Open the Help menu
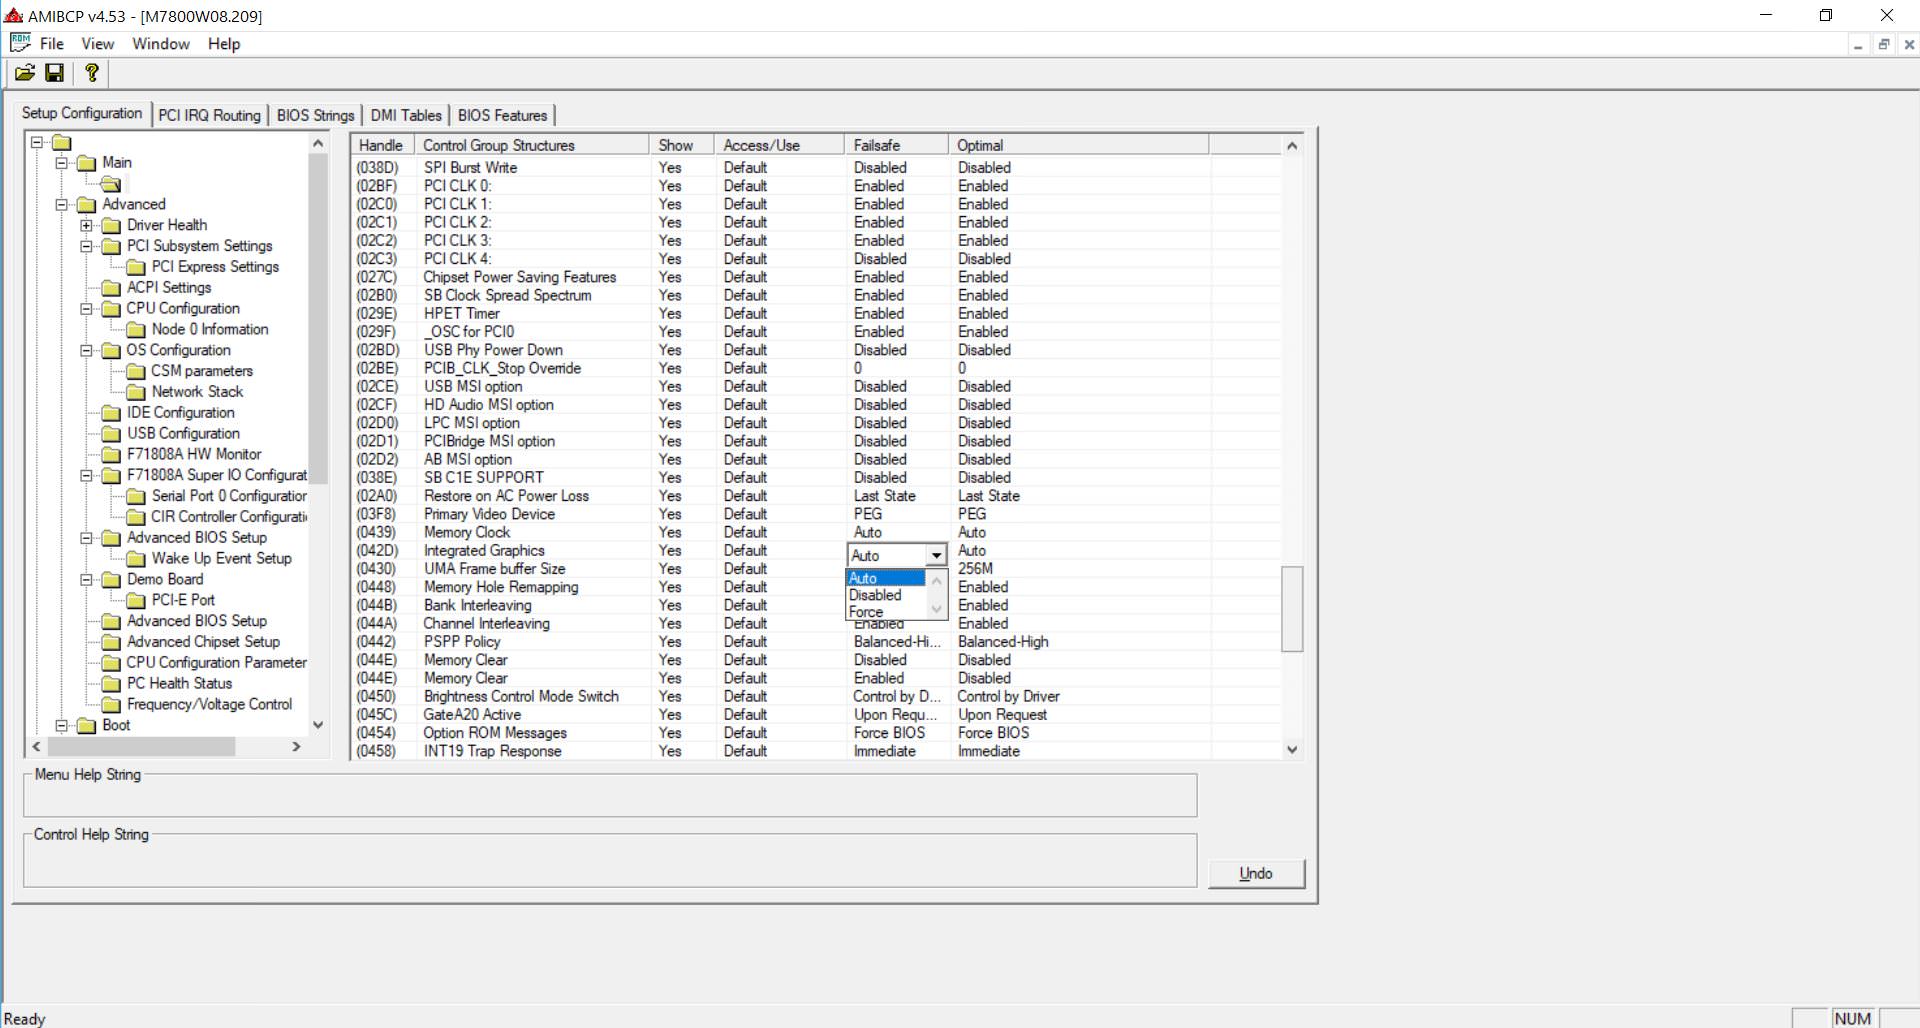 pos(224,44)
